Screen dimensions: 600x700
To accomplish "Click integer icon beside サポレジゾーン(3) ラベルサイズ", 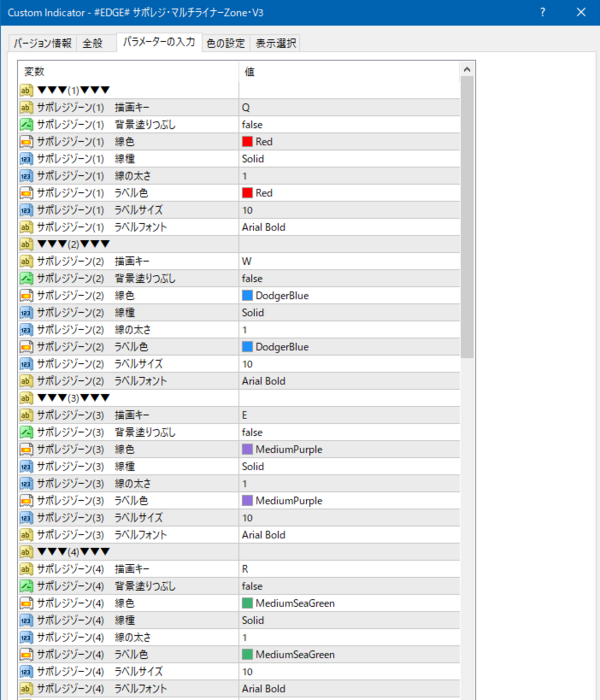I will coord(26,518).
